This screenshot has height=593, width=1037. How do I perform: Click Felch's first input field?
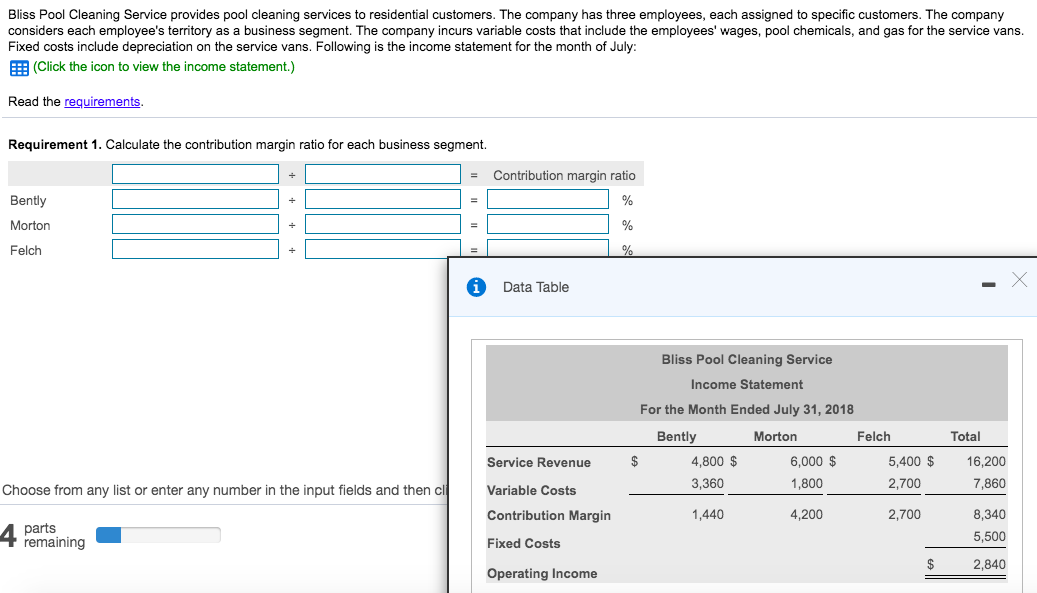[195, 249]
